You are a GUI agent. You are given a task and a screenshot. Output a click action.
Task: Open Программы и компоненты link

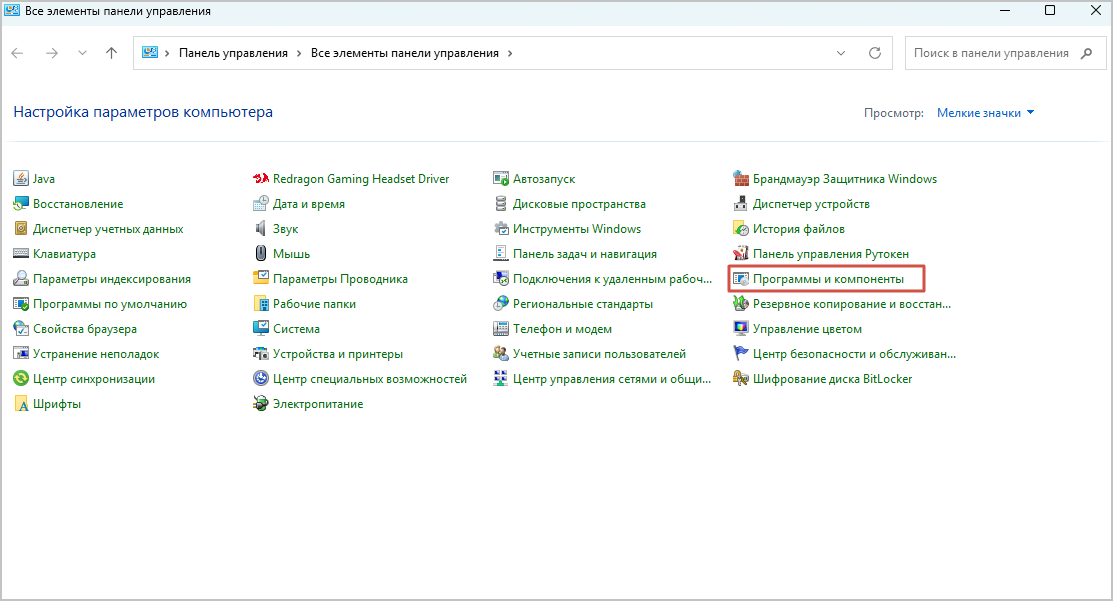[828, 279]
